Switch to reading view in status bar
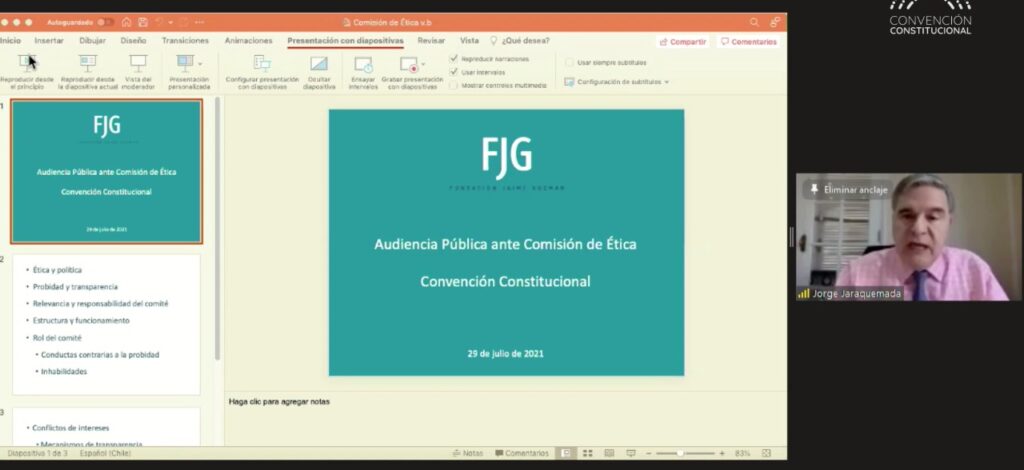The height and width of the screenshot is (470, 1024). click(x=609, y=453)
